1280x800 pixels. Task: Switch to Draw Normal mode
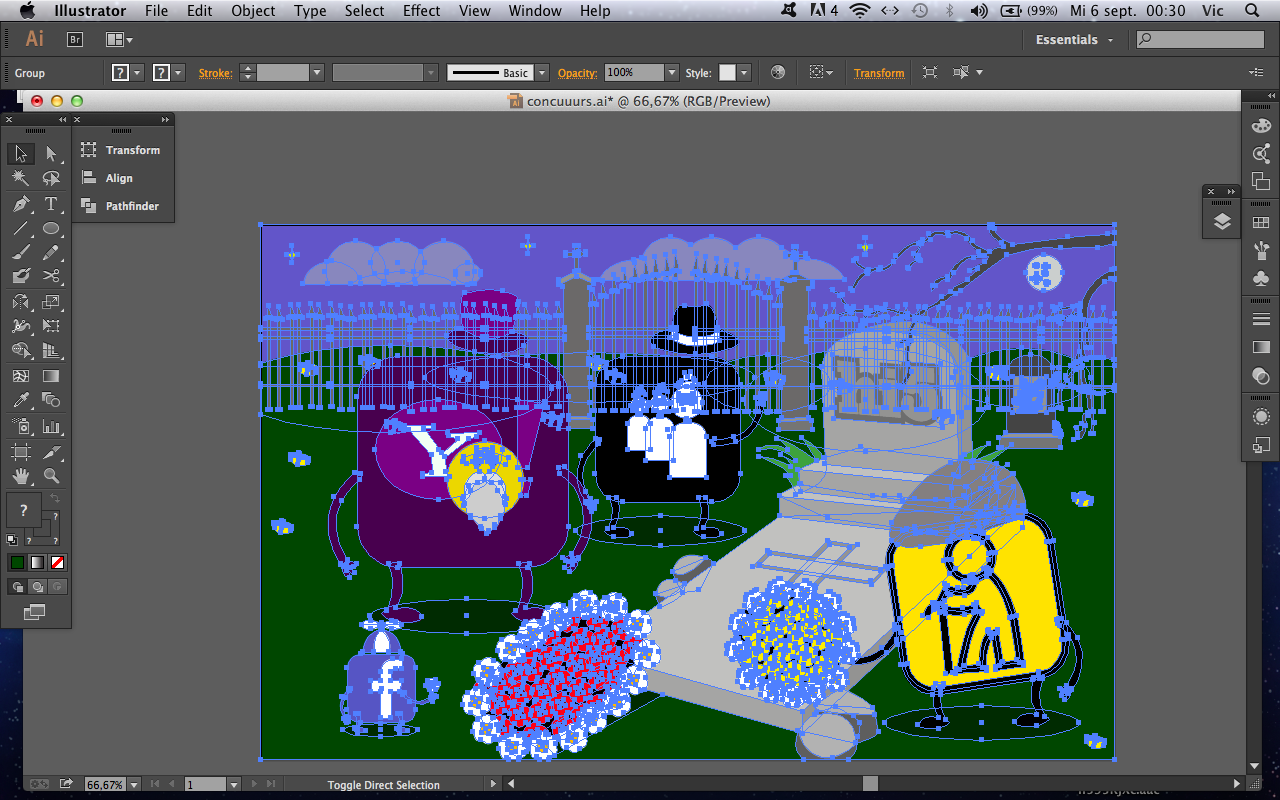click(x=17, y=587)
